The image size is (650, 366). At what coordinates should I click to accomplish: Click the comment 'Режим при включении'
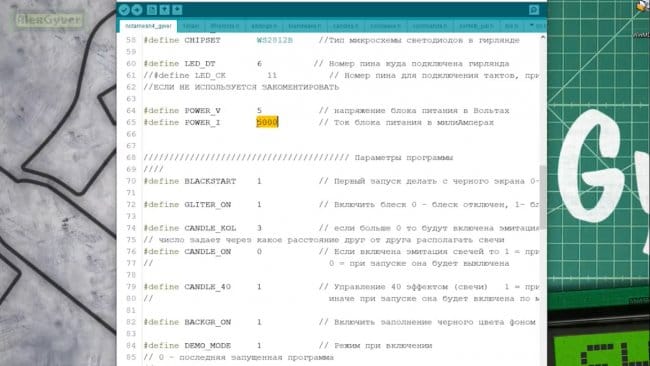tap(376, 345)
